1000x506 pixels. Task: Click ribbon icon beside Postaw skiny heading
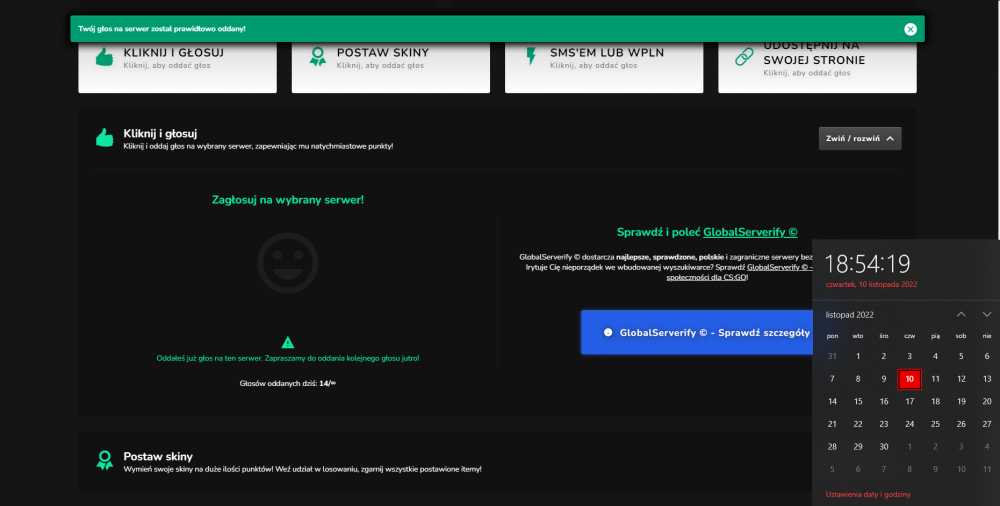(105, 460)
